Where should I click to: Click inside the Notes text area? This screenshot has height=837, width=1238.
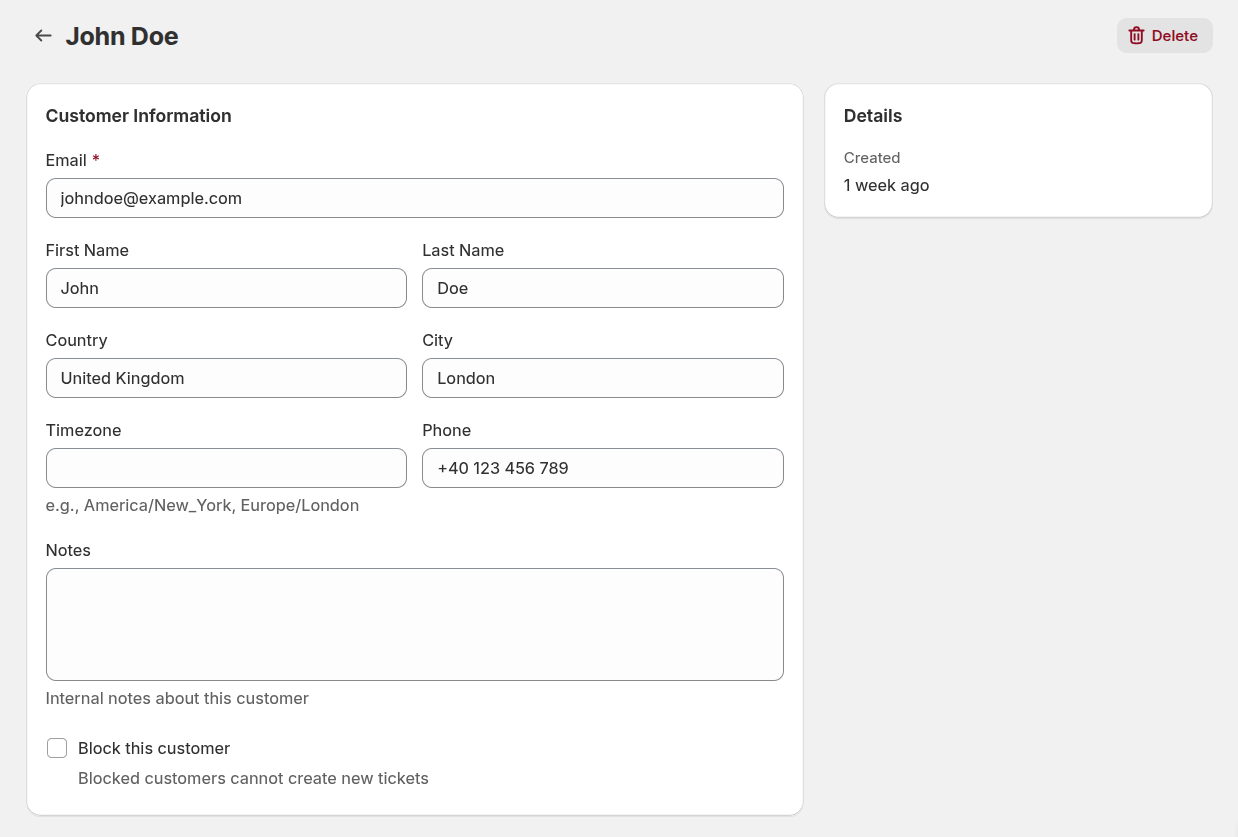click(414, 624)
